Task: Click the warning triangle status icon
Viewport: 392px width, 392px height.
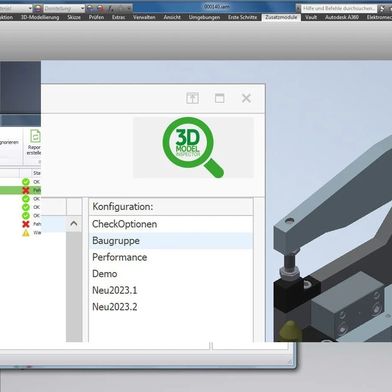Action: [26, 233]
